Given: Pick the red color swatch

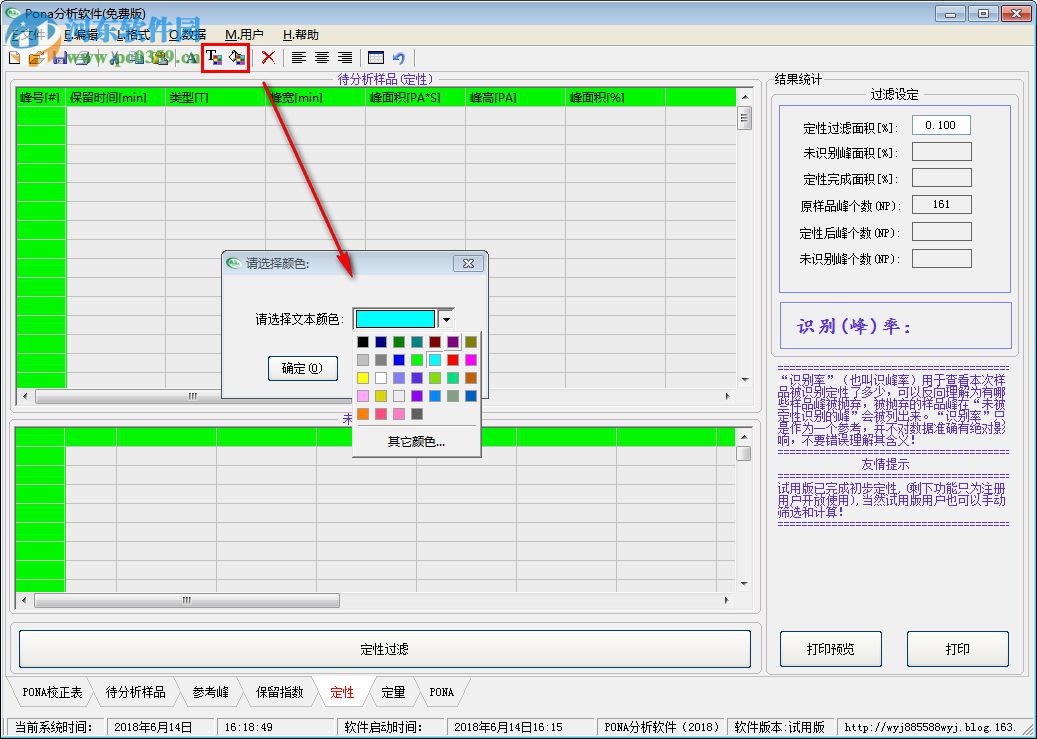Looking at the screenshot, I should 453,360.
